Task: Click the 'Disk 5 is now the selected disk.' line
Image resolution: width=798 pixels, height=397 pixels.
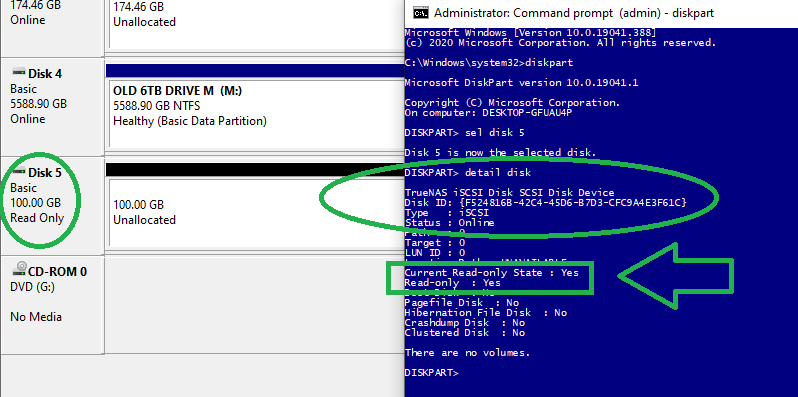Action: [500, 153]
